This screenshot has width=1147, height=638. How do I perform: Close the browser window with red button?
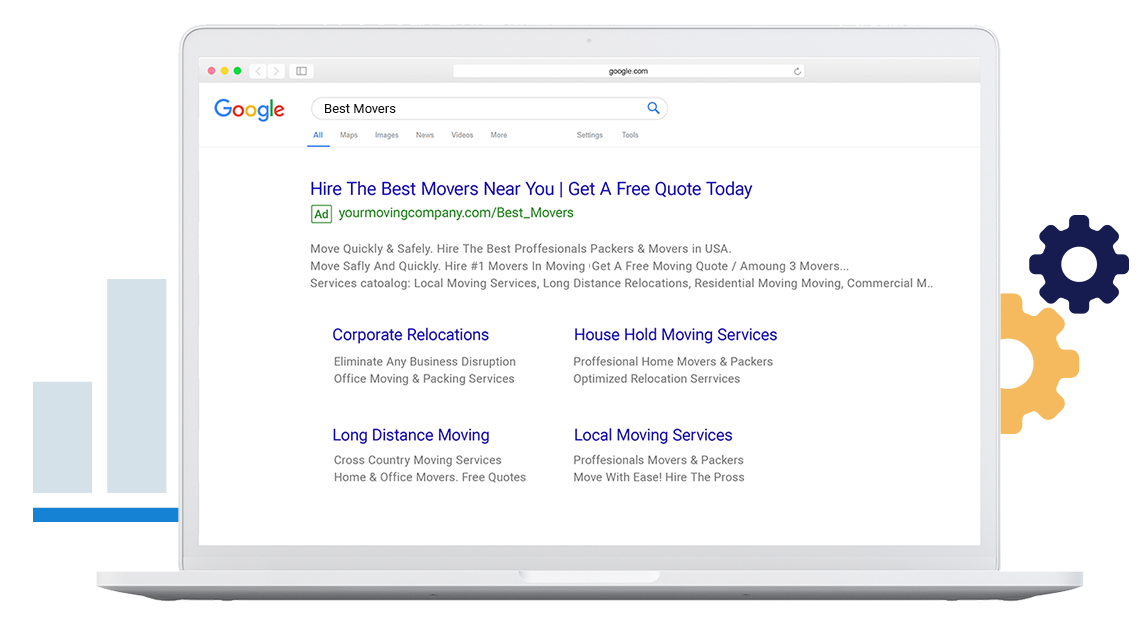[x=211, y=71]
